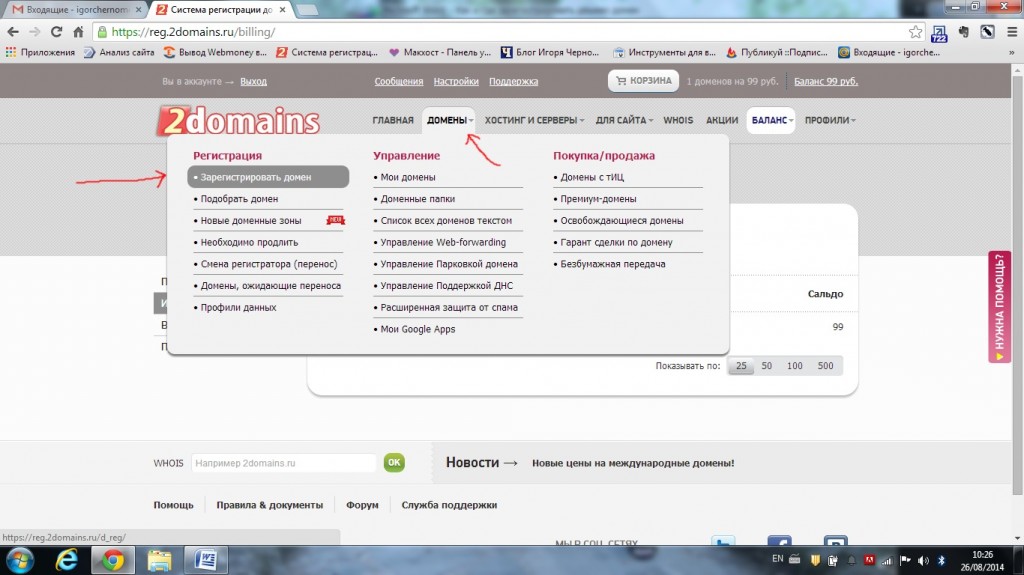Open Гарант сделки по домену

pyautogui.click(x=616, y=242)
